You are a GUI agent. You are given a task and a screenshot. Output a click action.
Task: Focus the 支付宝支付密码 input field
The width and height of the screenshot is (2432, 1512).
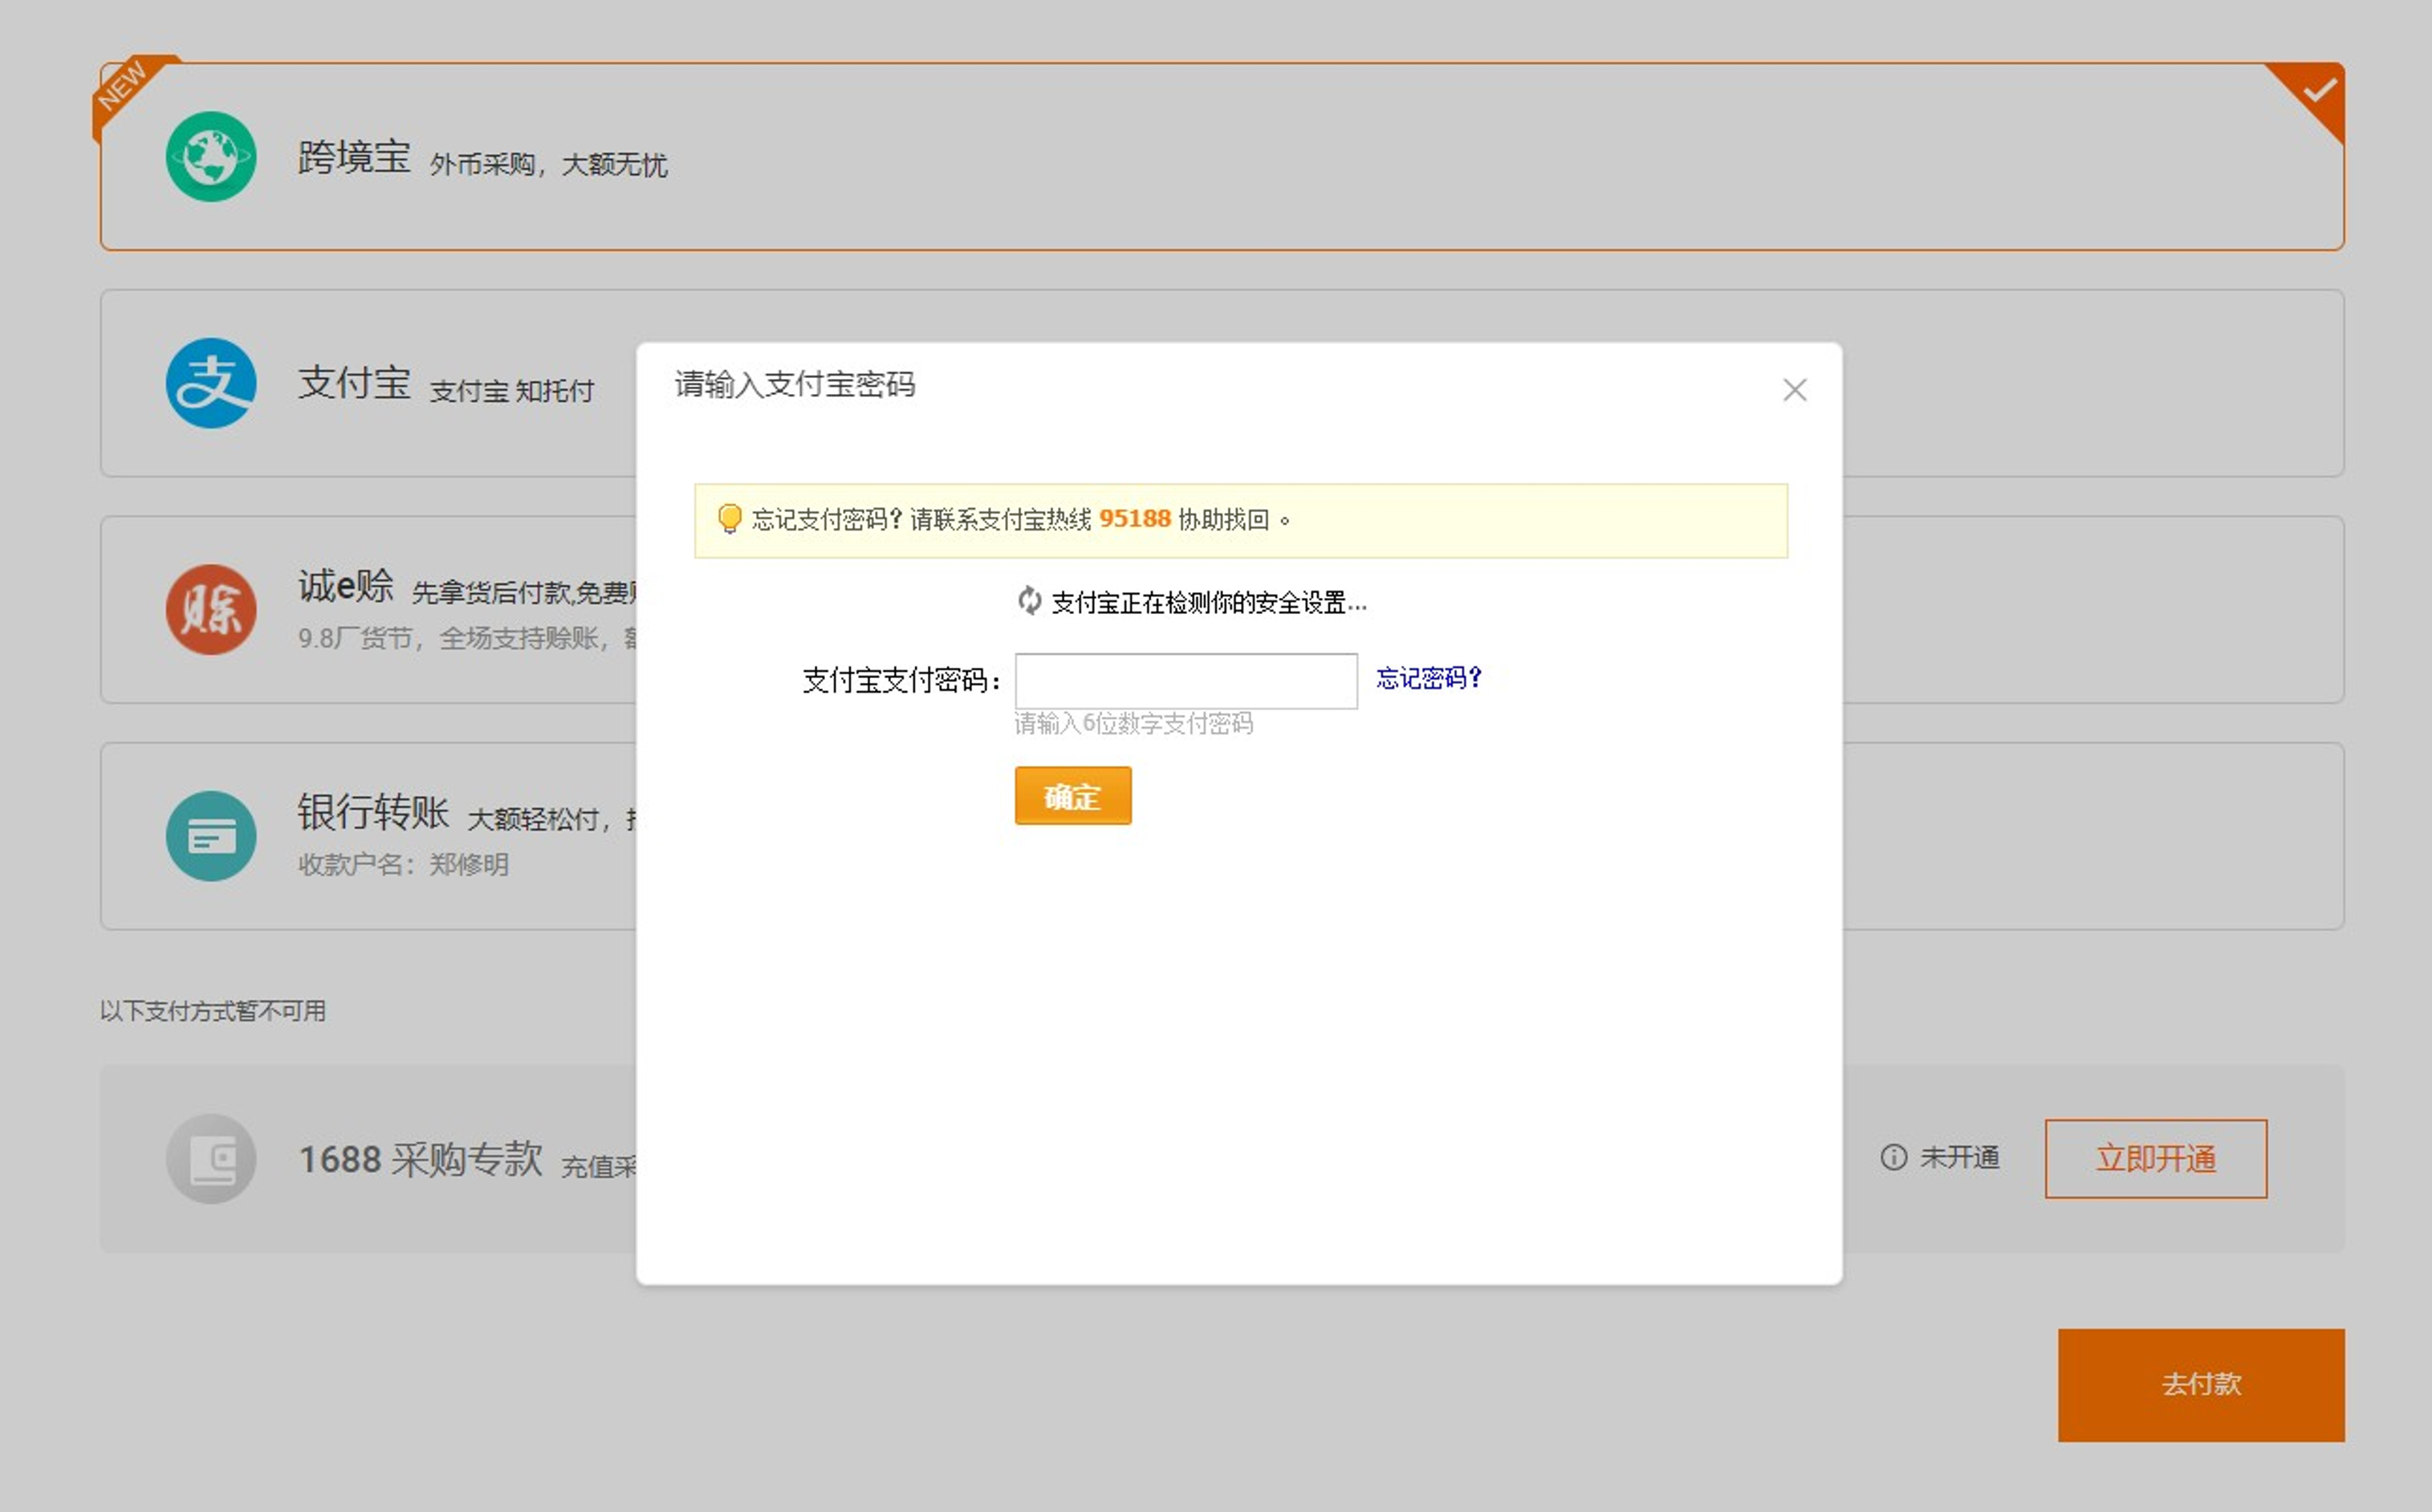point(1186,681)
